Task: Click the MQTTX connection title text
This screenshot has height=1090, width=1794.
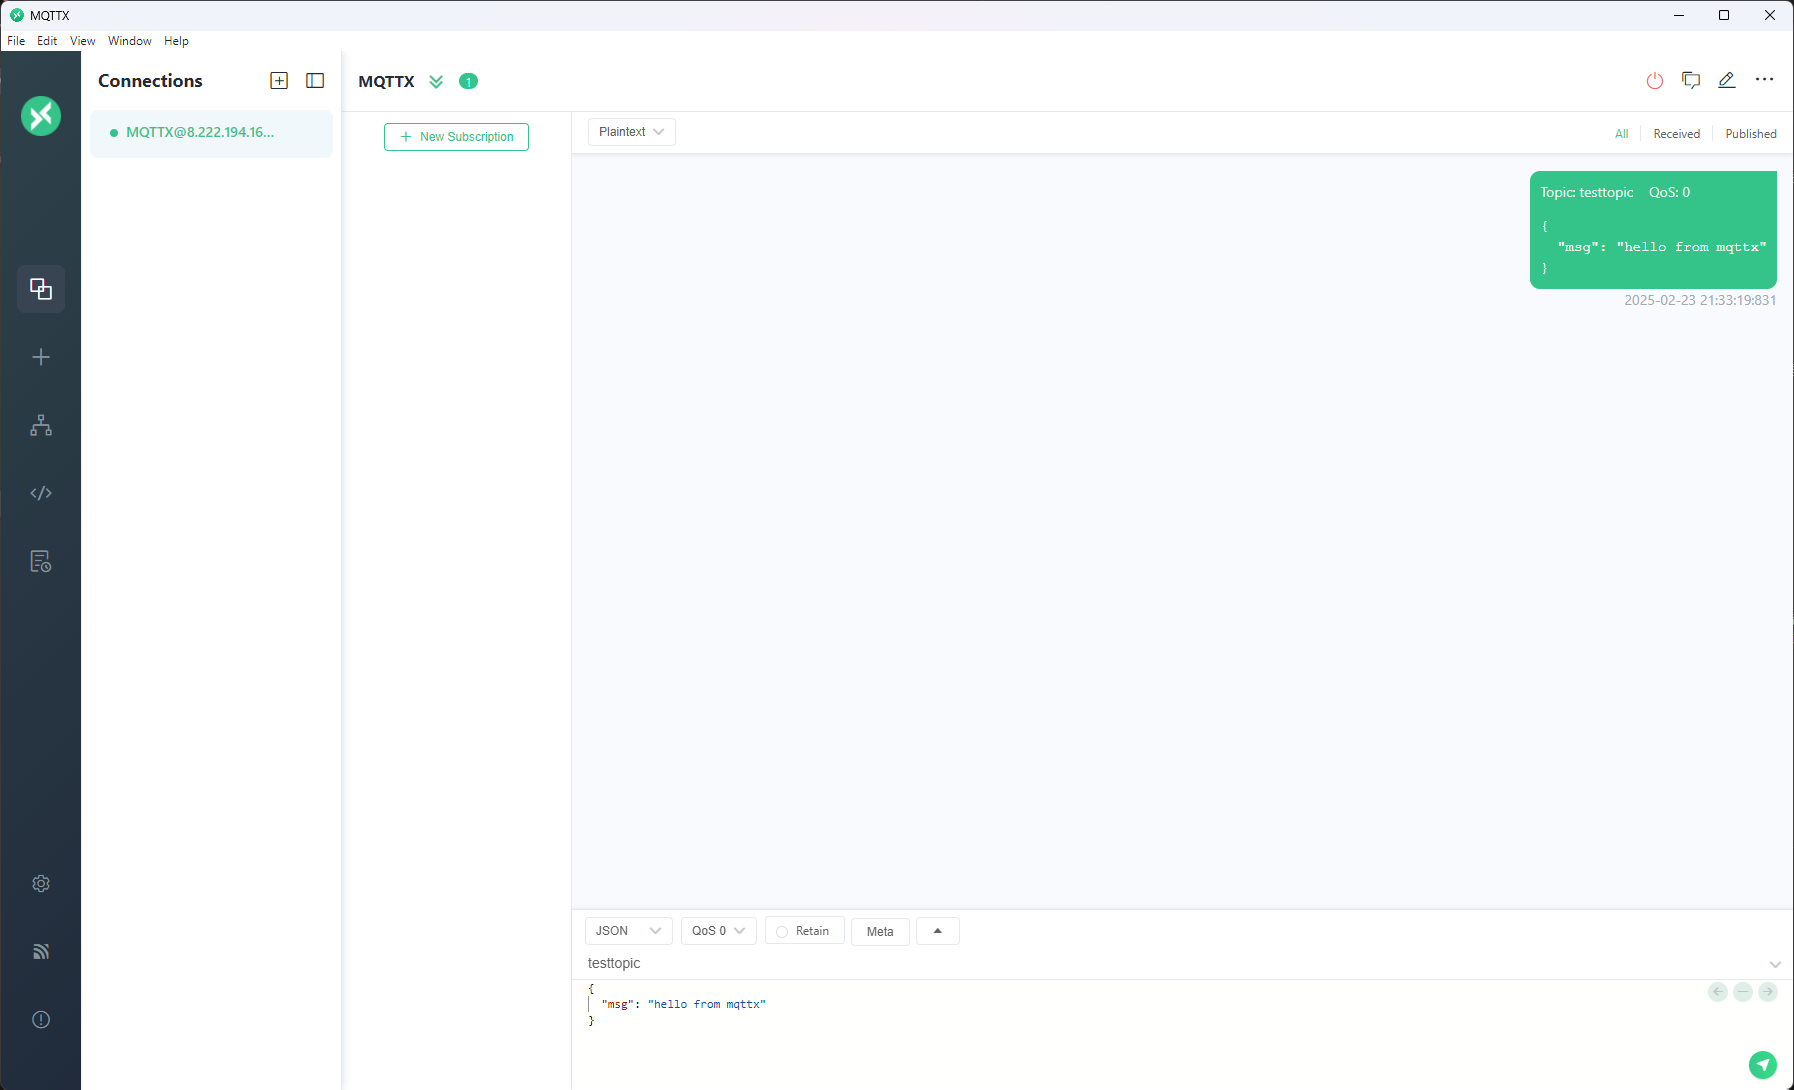Action: 386,82
